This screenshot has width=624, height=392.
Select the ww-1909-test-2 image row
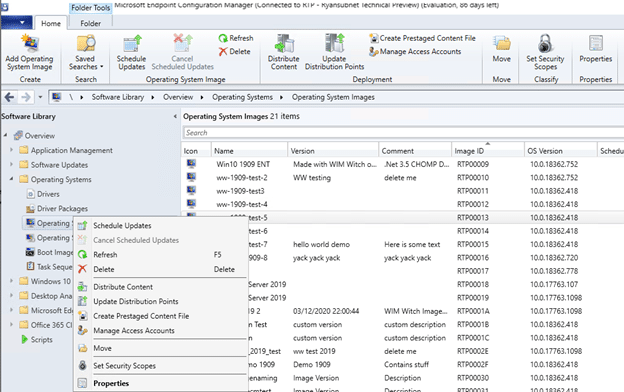(403, 177)
